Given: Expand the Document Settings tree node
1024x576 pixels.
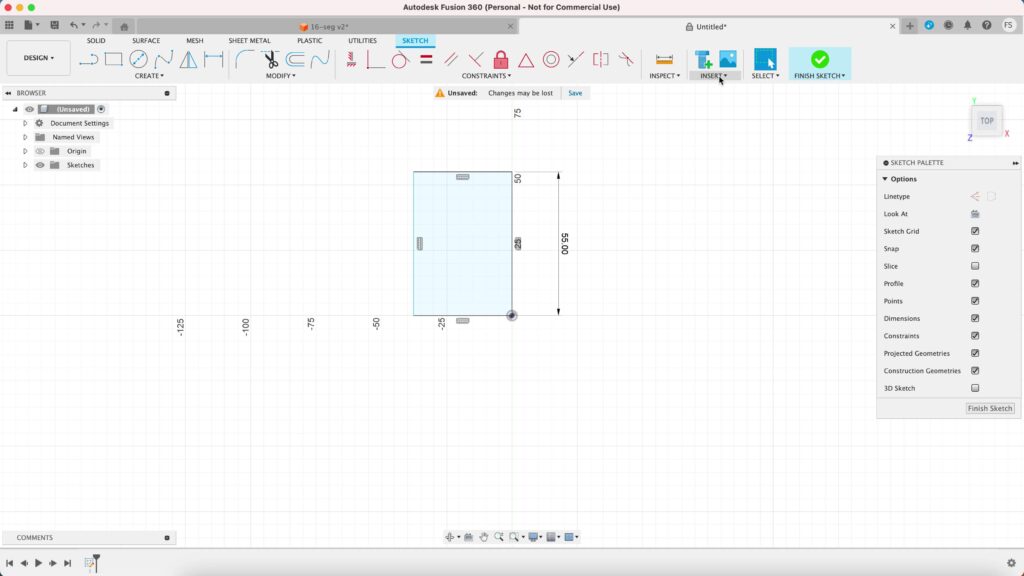Looking at the screenshot, I should [x=25, y=123].
